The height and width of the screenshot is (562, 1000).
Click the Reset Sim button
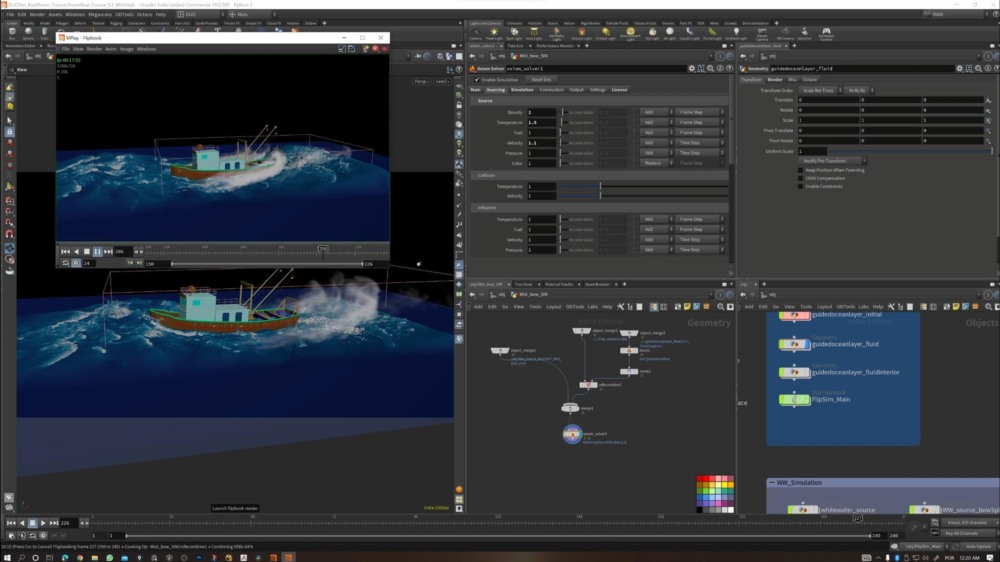[x=541, y=80]
